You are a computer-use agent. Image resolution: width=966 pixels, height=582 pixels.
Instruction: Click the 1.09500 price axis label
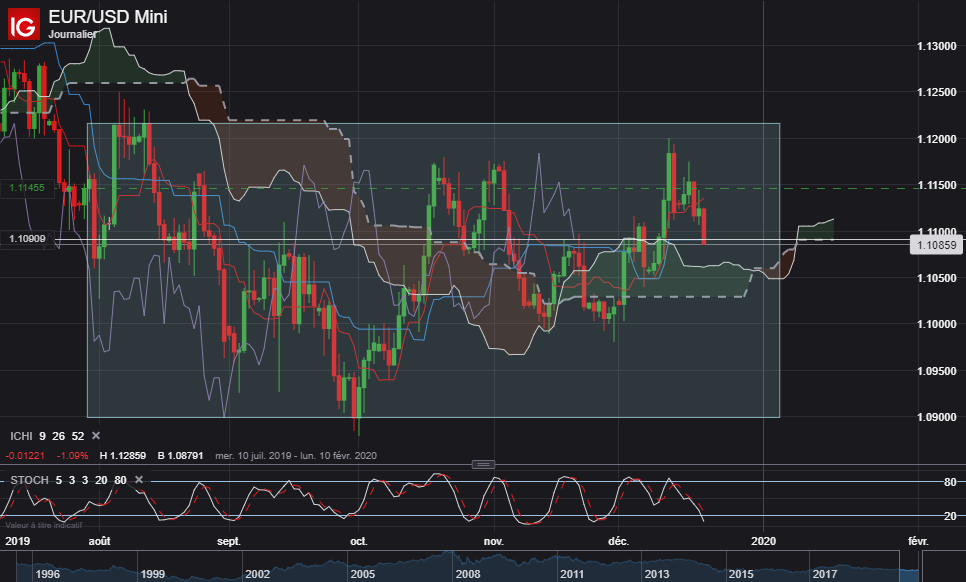coord(936,371)
